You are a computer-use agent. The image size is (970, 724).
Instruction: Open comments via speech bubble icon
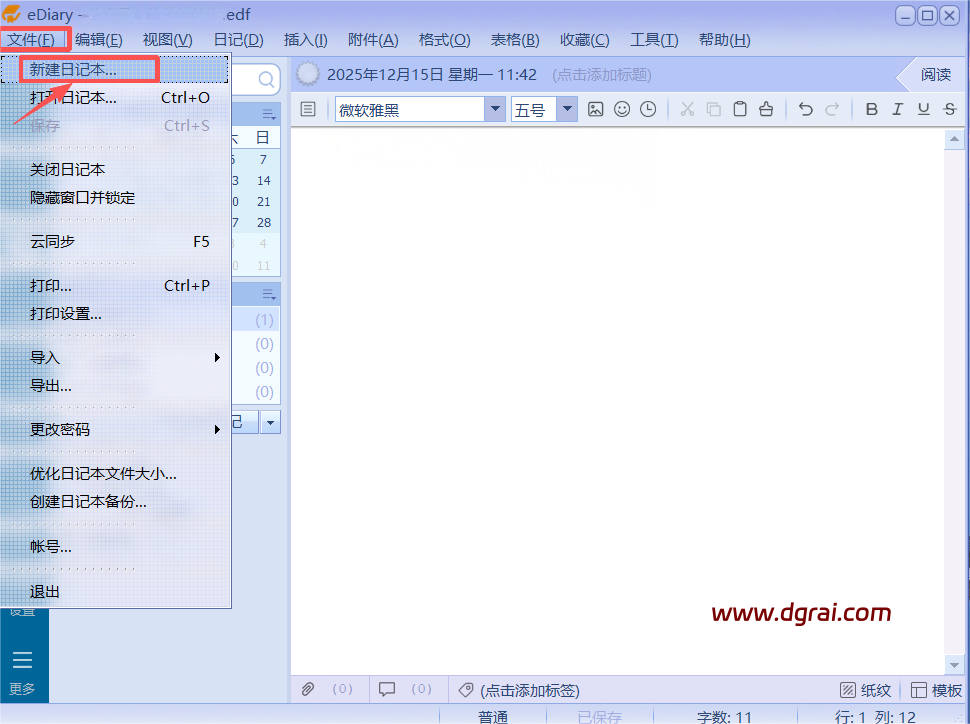pyautogui.click(x=387, y=689)
